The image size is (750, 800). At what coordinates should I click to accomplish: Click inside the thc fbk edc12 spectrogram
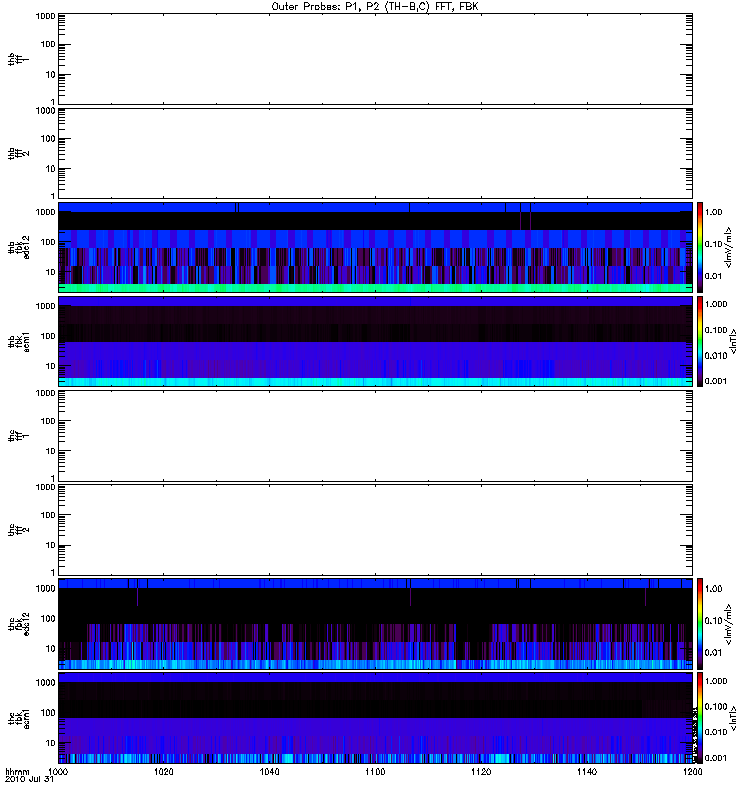pos(375,624)
